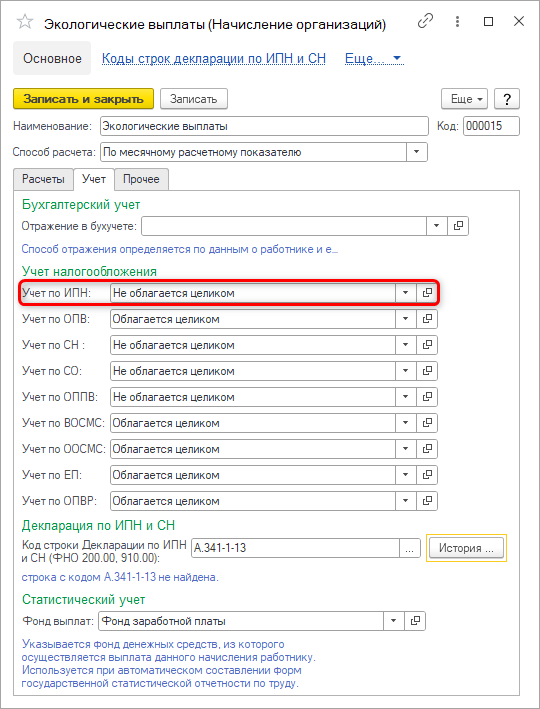This screenshot has height=709, width=540.
Task: Copy link to this form via chain icon
Action: [x=425, y=21]
